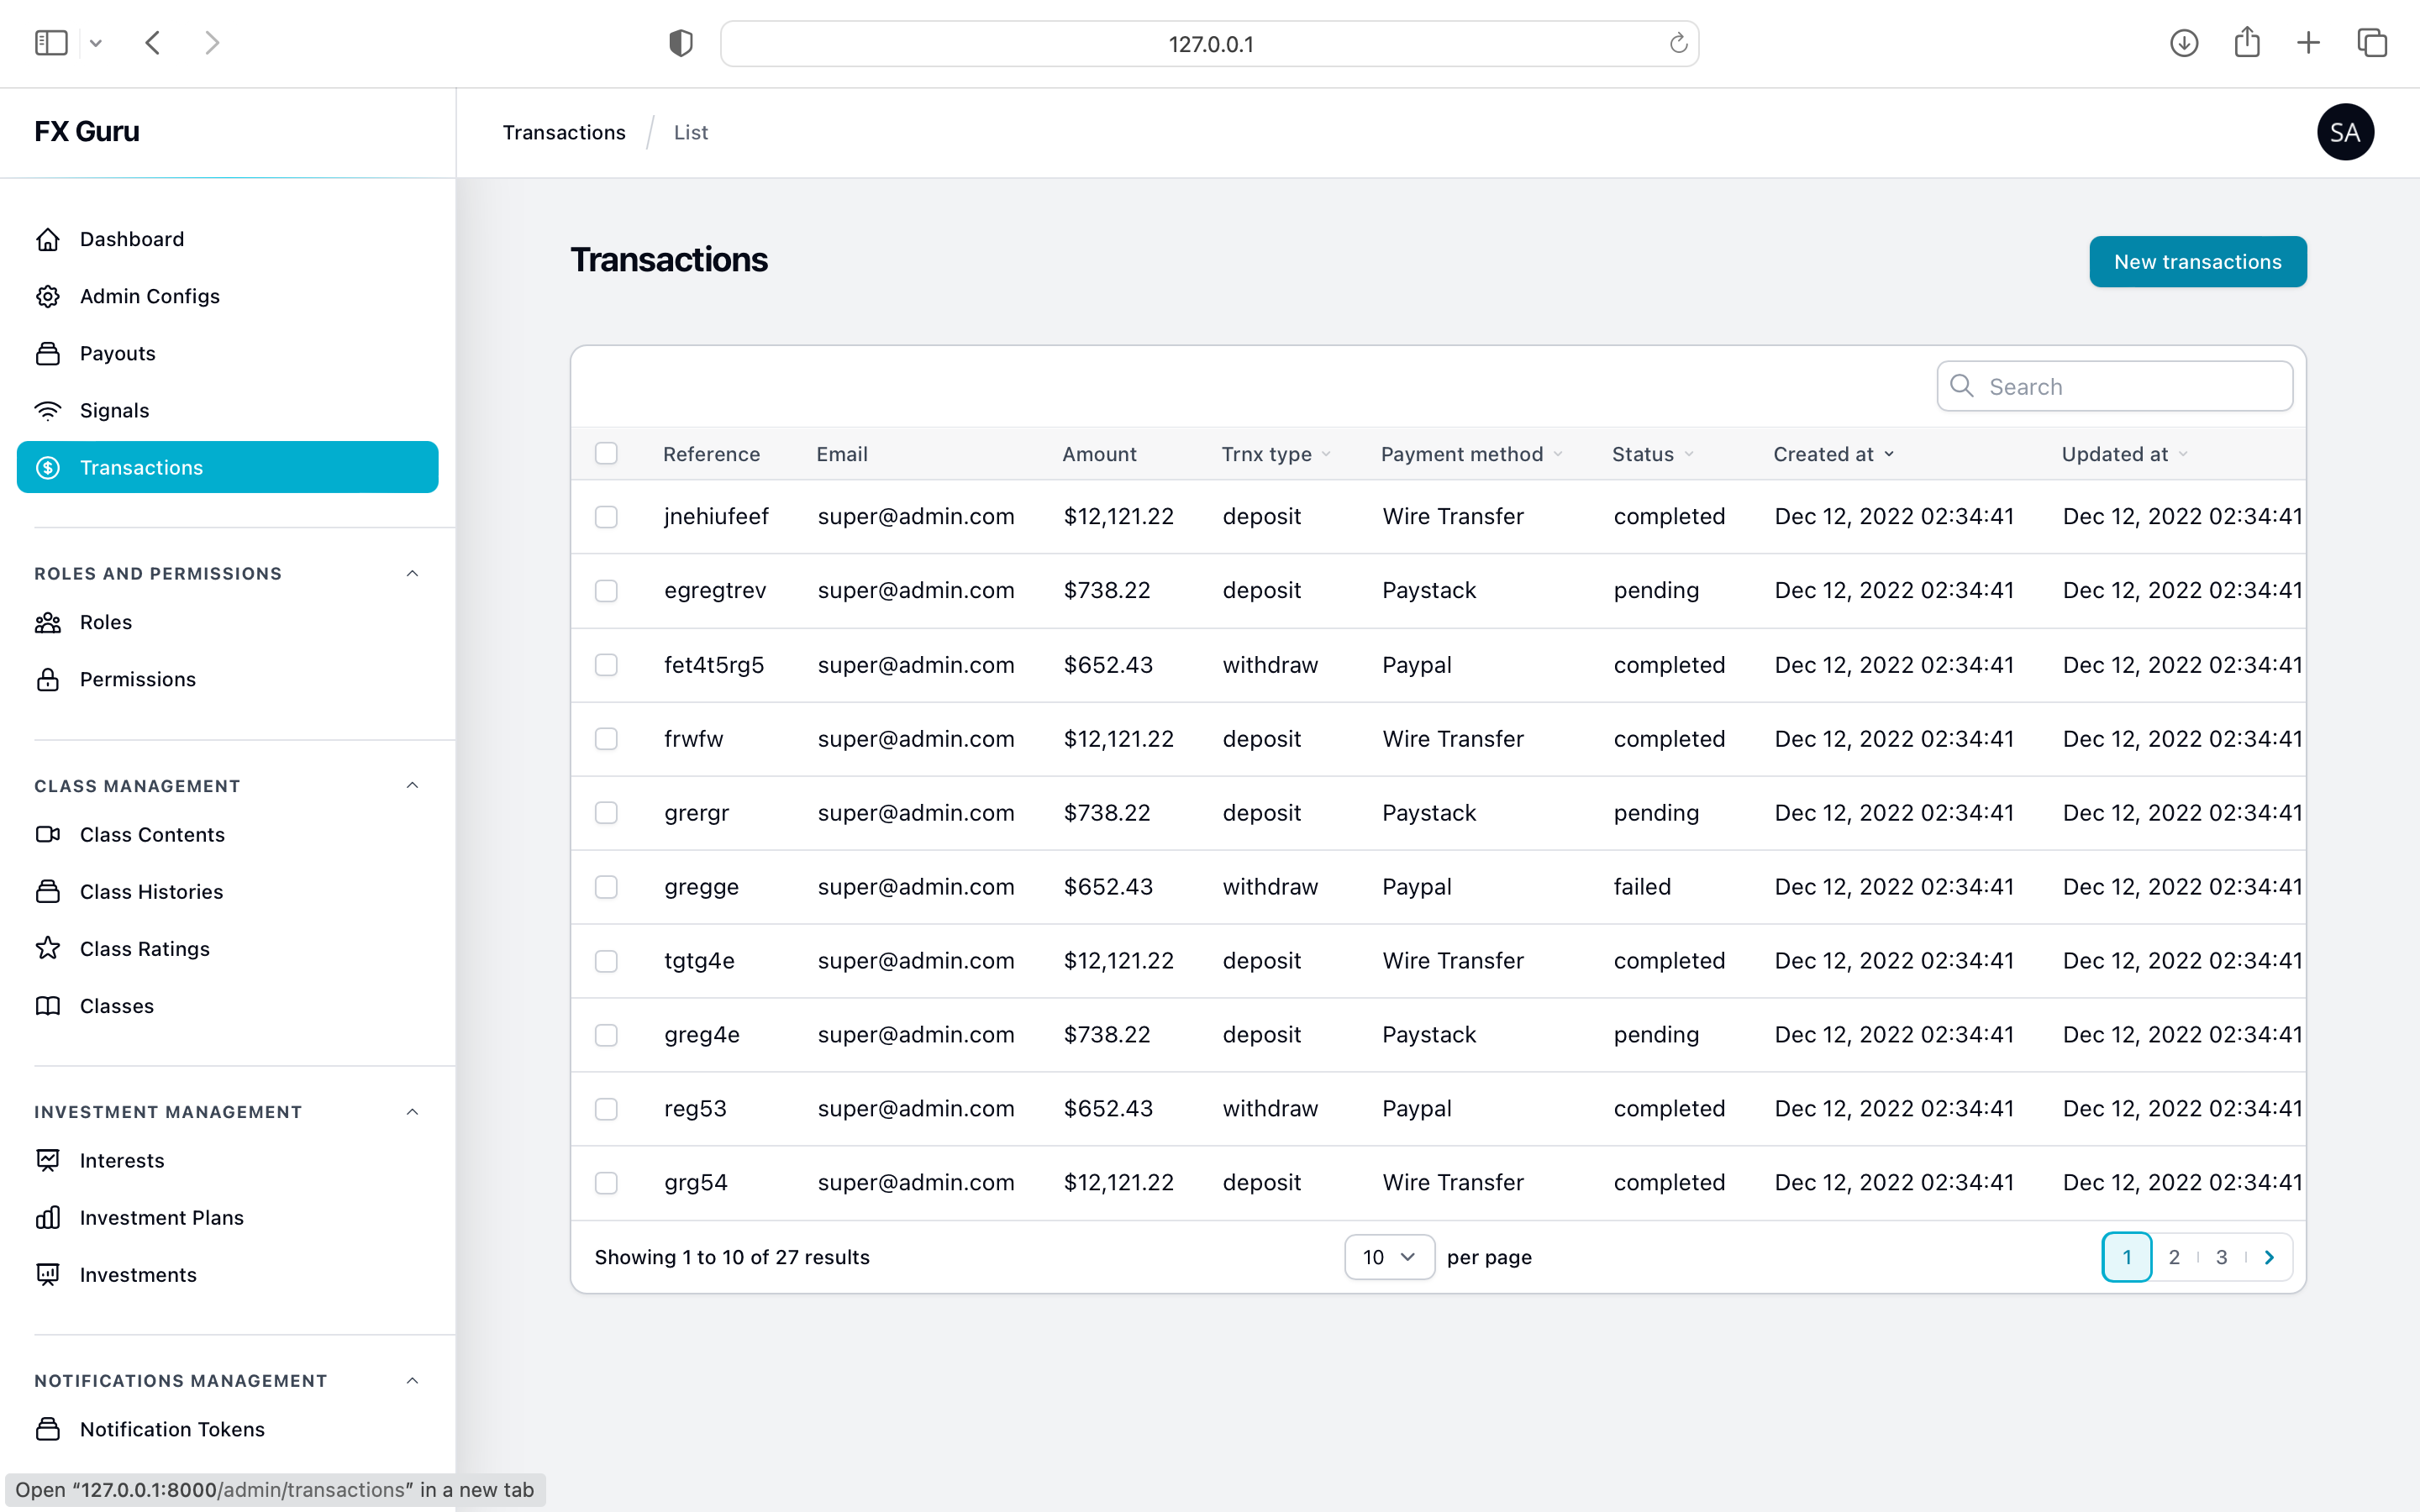Go to next page arrow
The height and width of the screenshot is (1512, 2420).
click(2269, 1257)
